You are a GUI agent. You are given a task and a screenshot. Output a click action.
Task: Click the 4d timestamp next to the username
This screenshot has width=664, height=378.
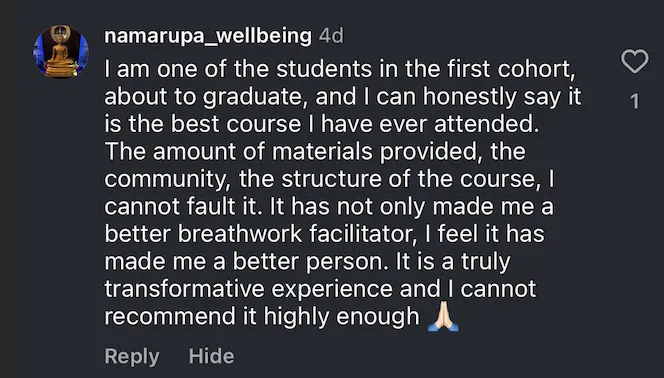pyautogui.click(x=331, y=36)
